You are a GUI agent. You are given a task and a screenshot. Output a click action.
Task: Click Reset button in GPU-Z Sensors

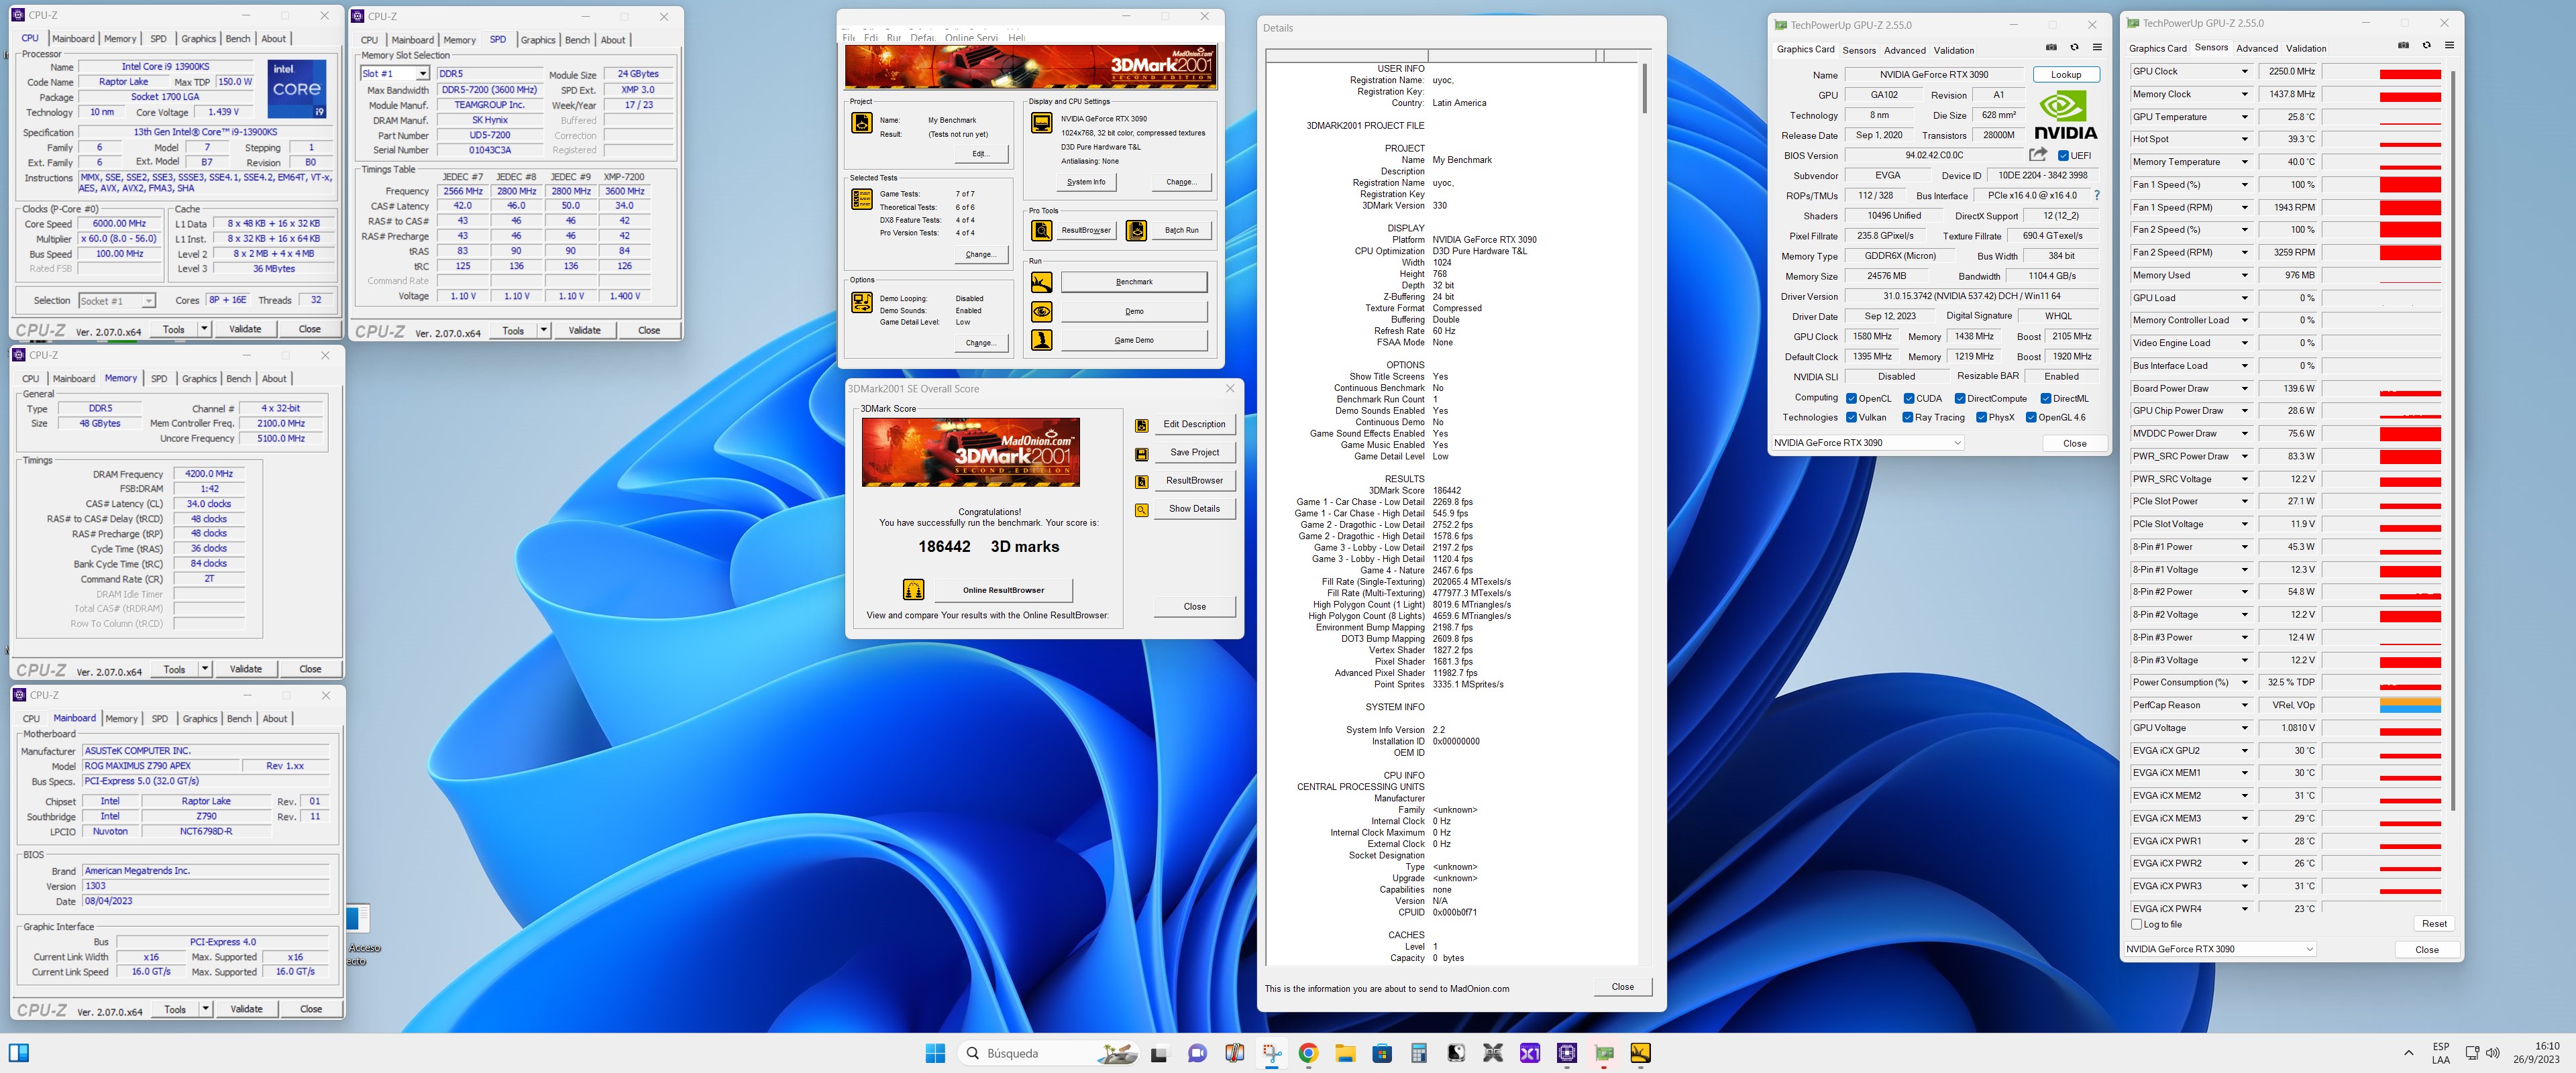click(x=2434, y=924)
